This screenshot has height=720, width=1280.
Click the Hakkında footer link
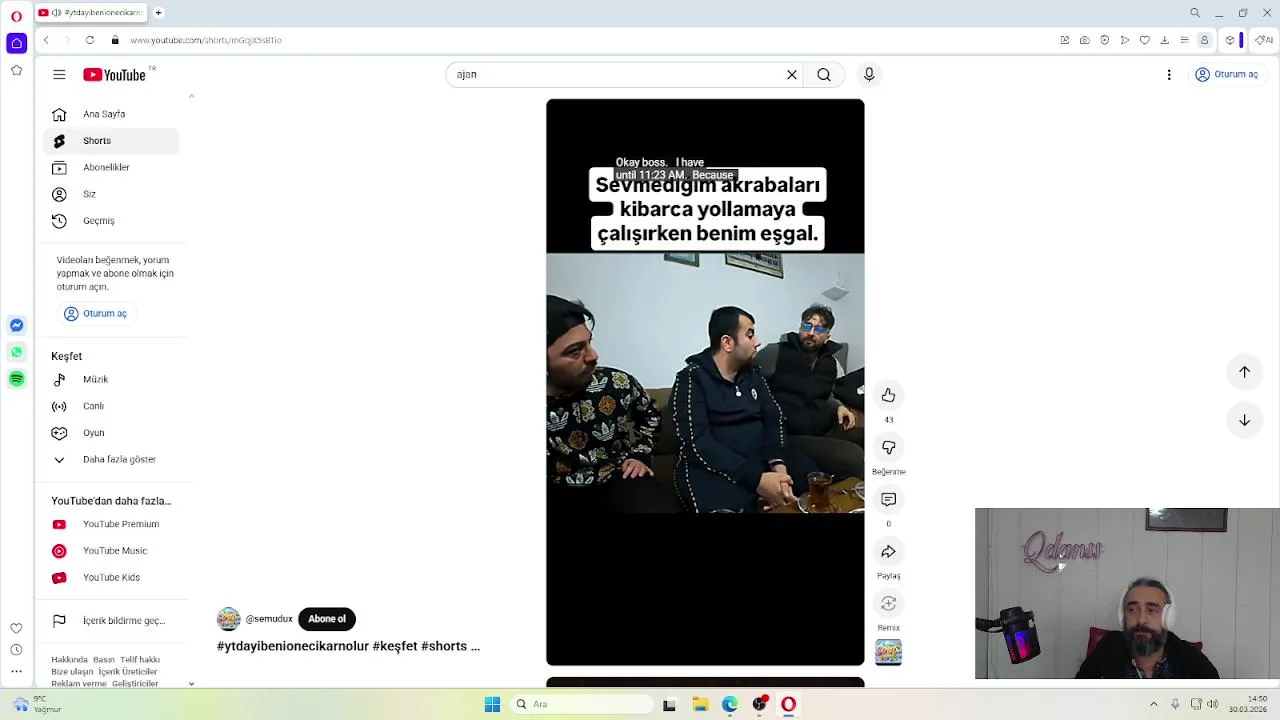coord(69,660)
